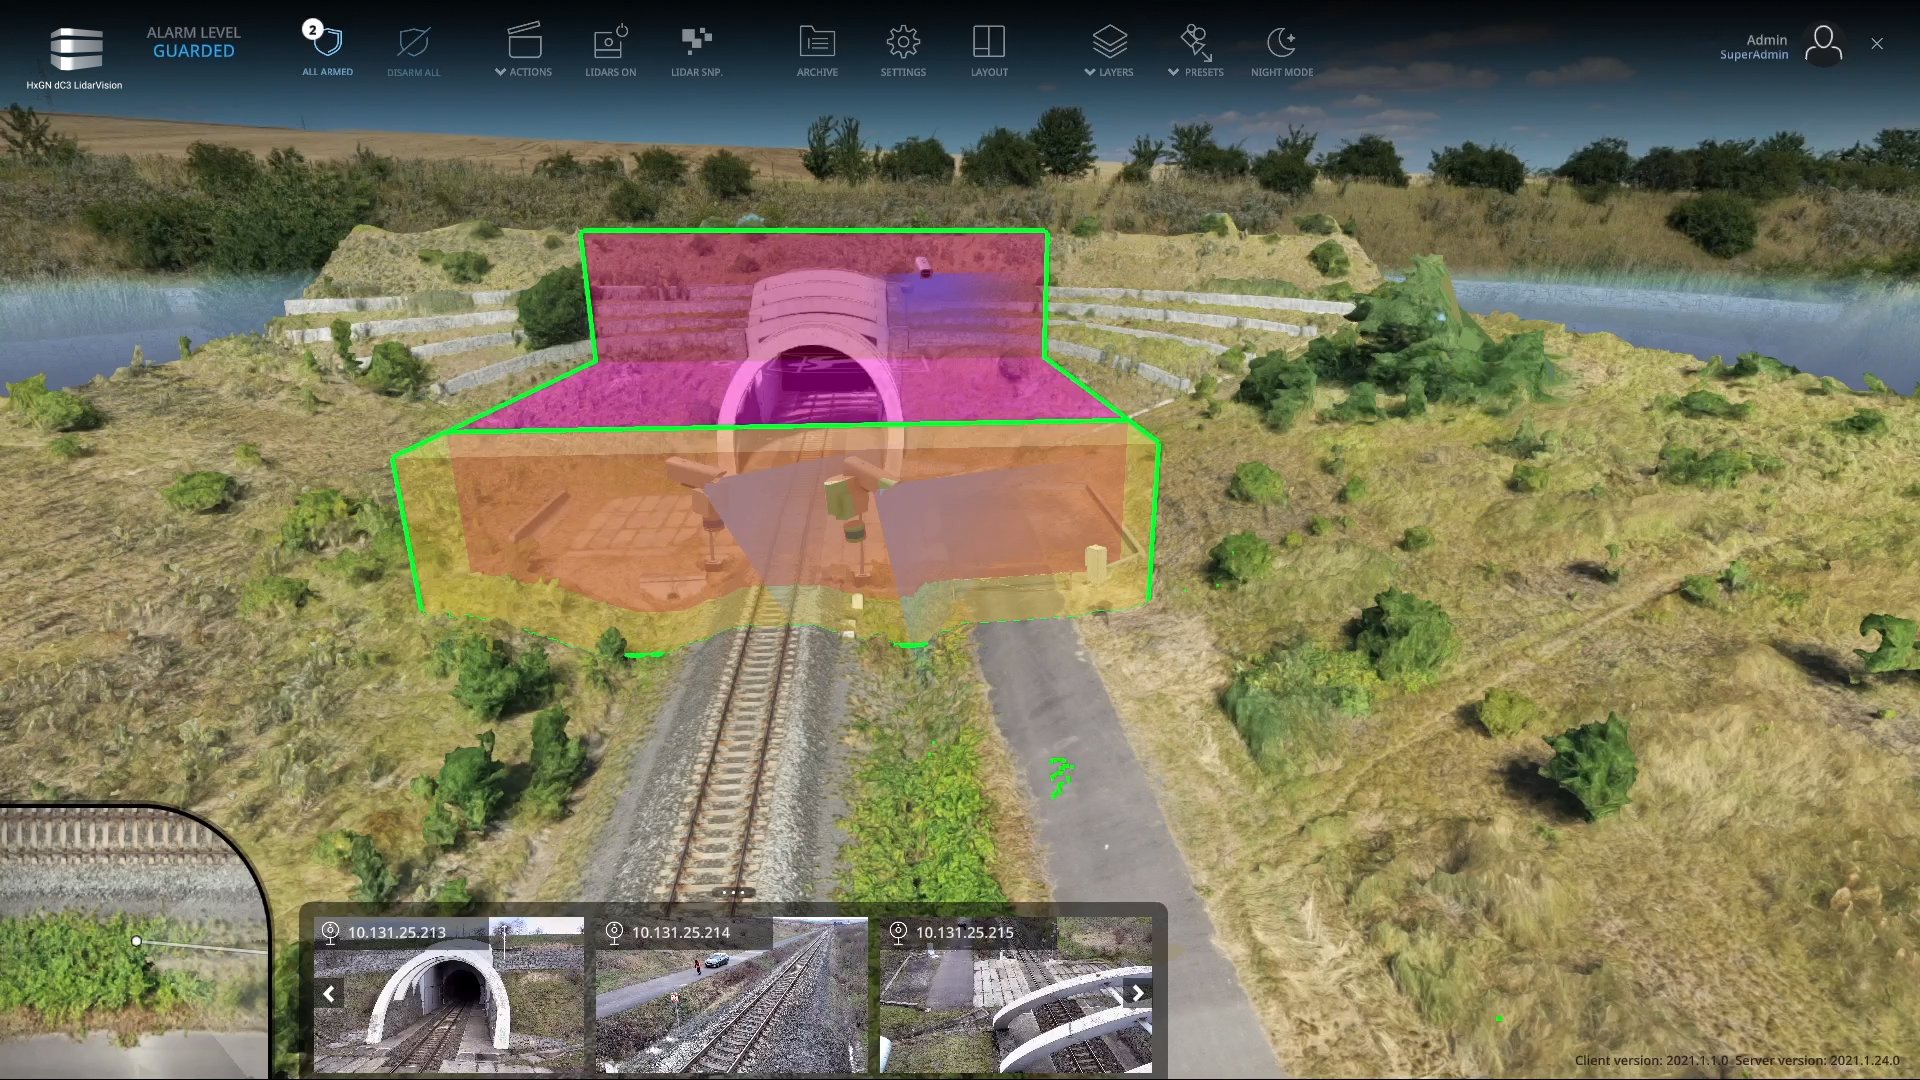
Task: Open the Layout options
Action: point(989,43)
